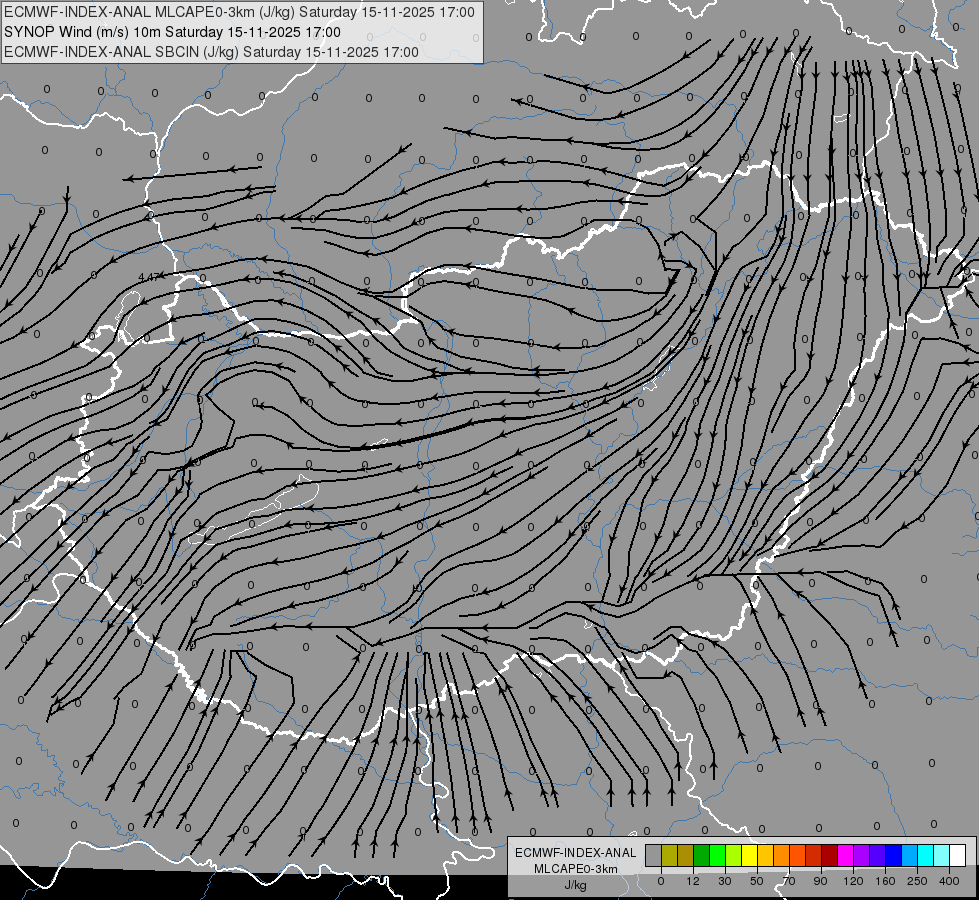Pick the olive-yellow legend swatch
The height and width of the screenshot is (900, 979).
(x=669, y=855)
